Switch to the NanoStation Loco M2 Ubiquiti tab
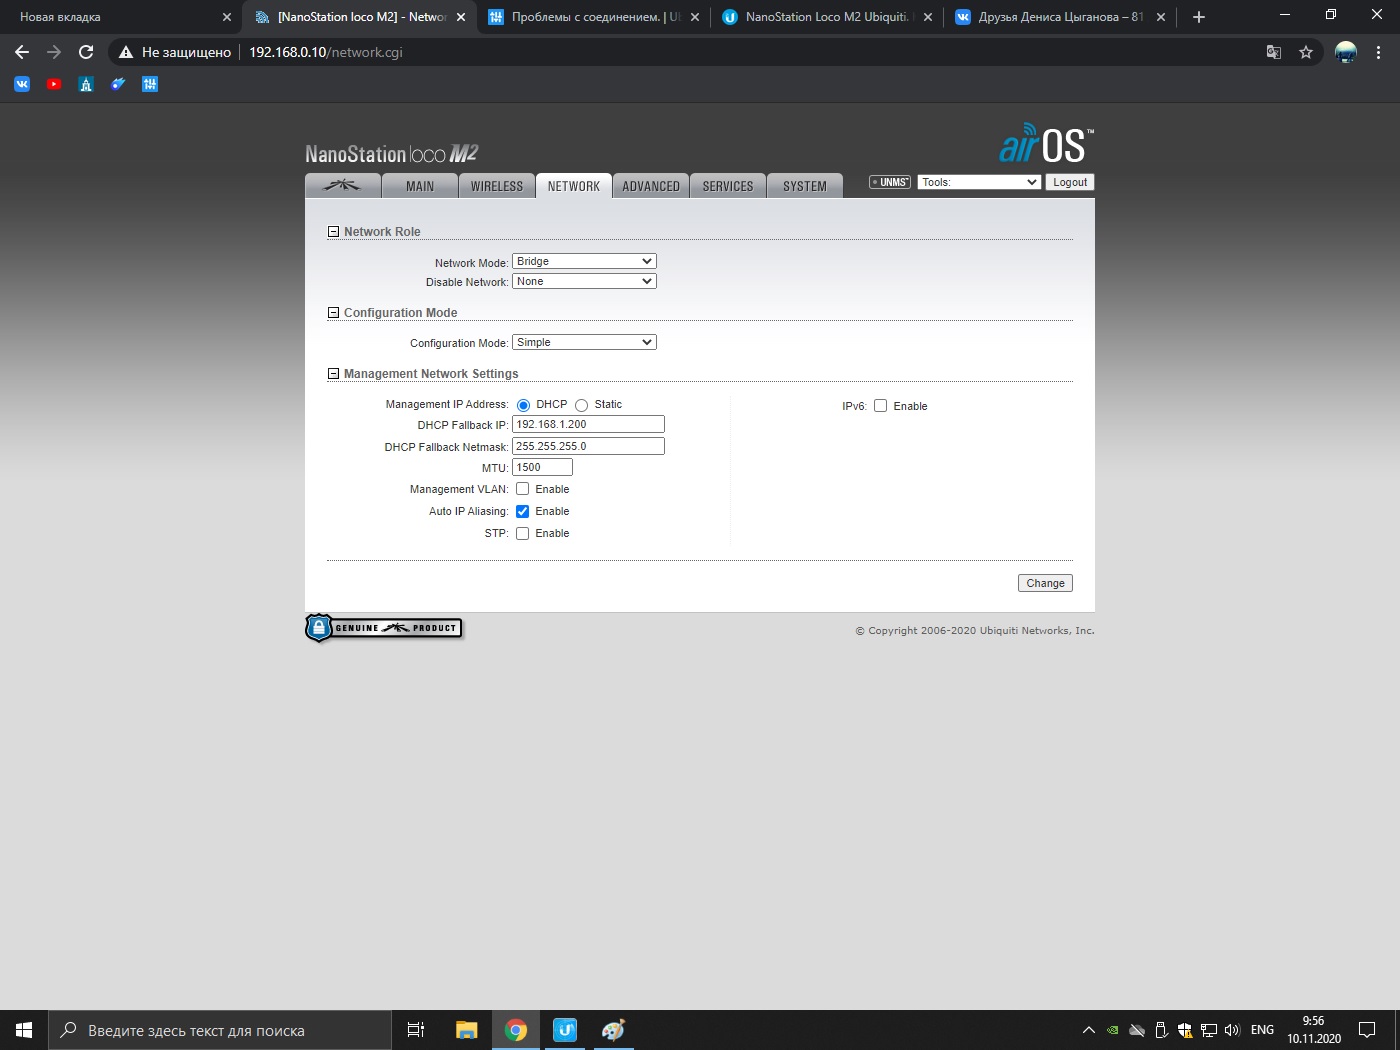This screenshot has height=1050, width=1400. point(826,17)
